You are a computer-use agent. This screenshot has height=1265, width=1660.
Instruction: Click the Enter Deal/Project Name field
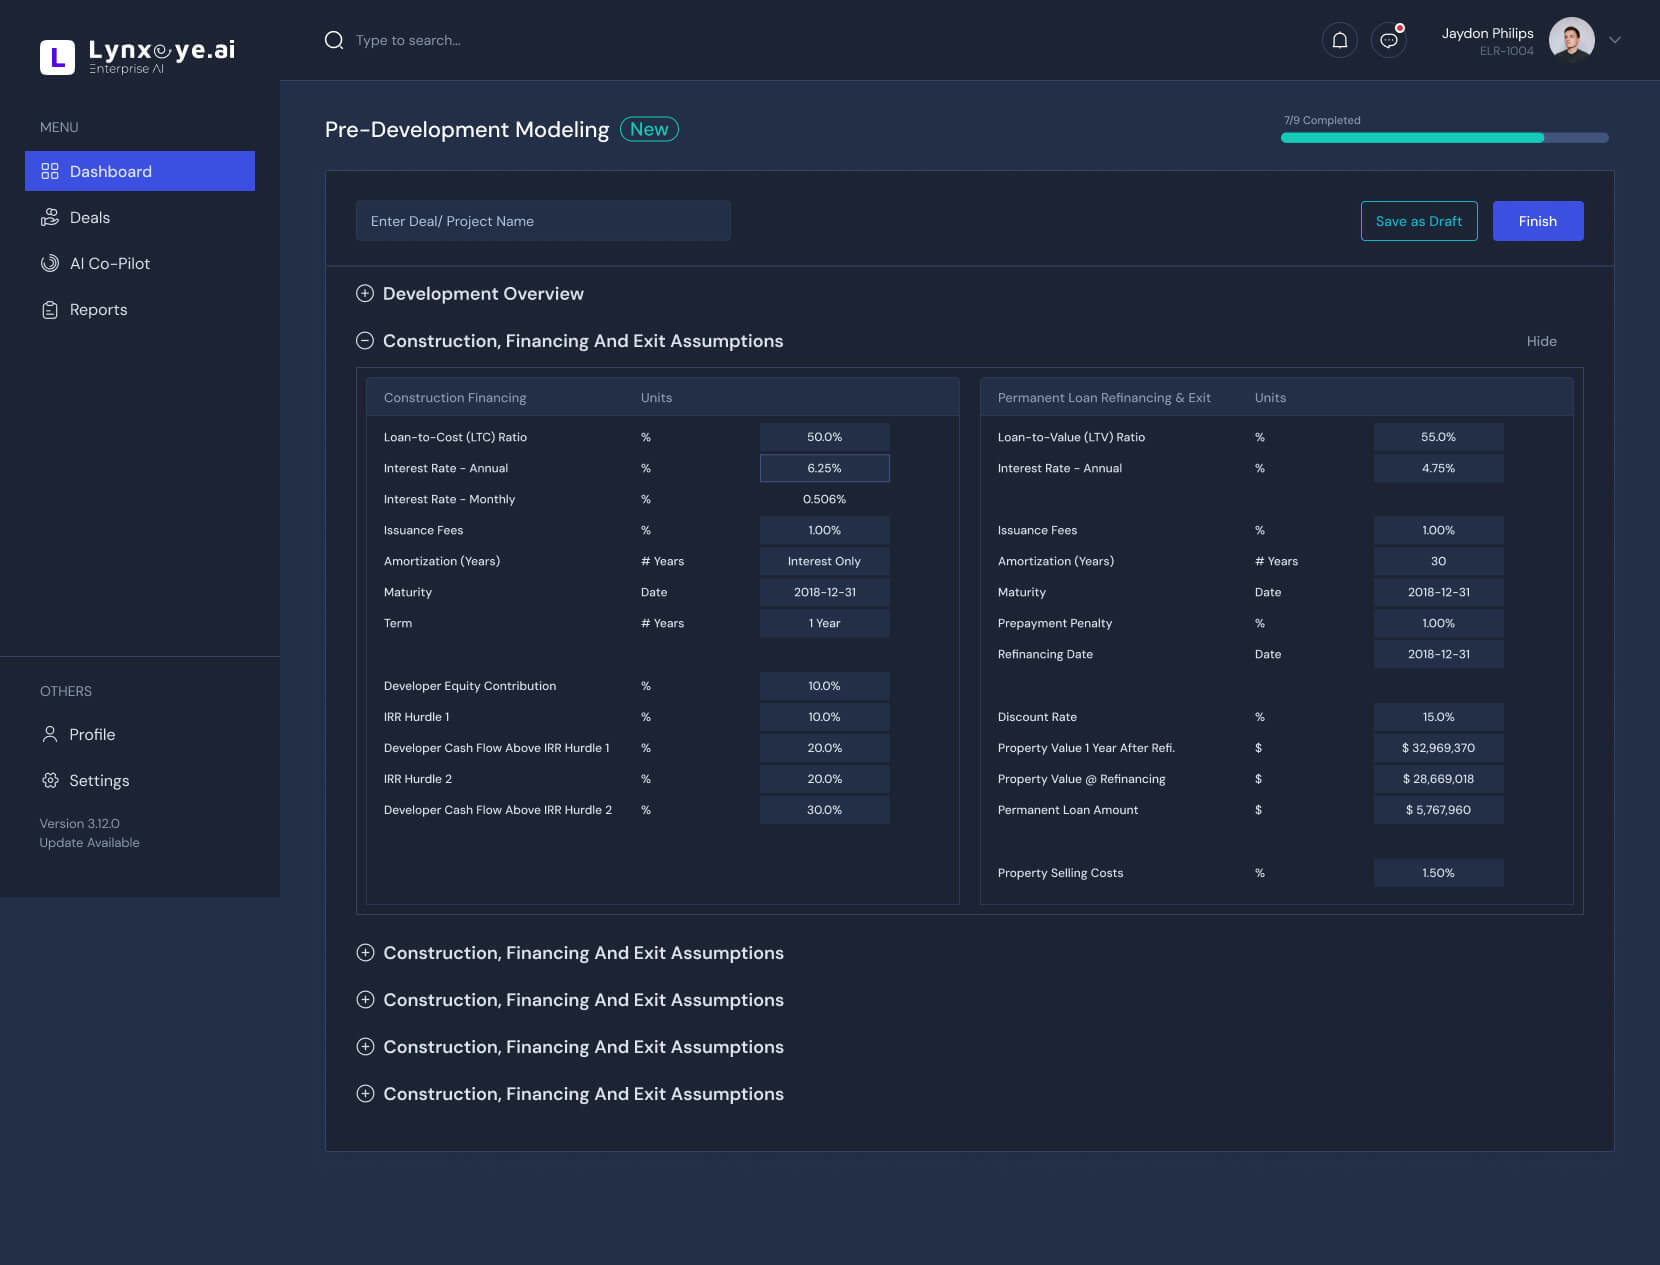tap(543, 221)
